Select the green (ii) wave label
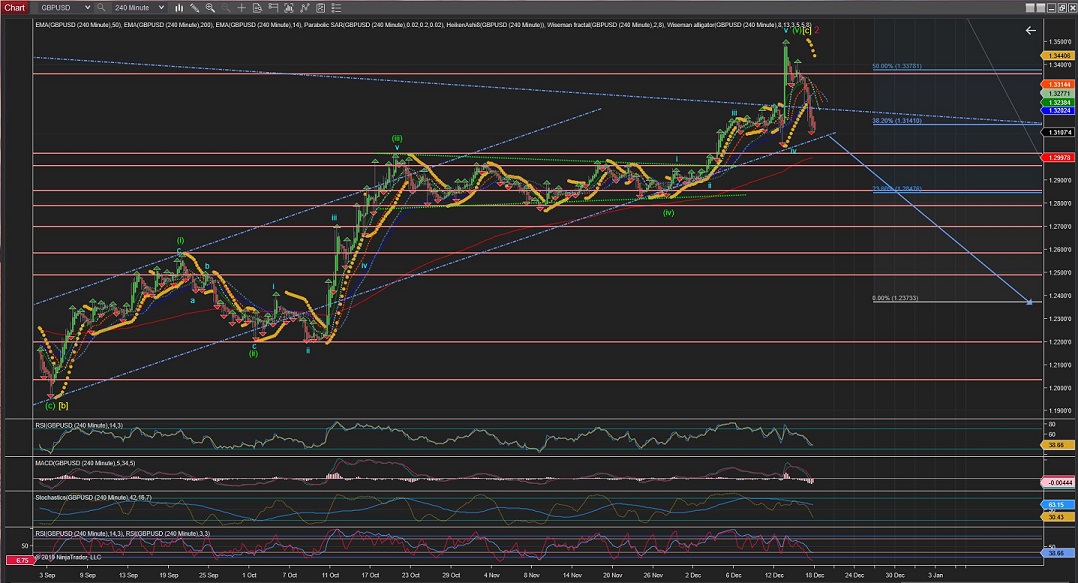The height and width of the screenshot is (583, 1078). click(x=254, y=353)
